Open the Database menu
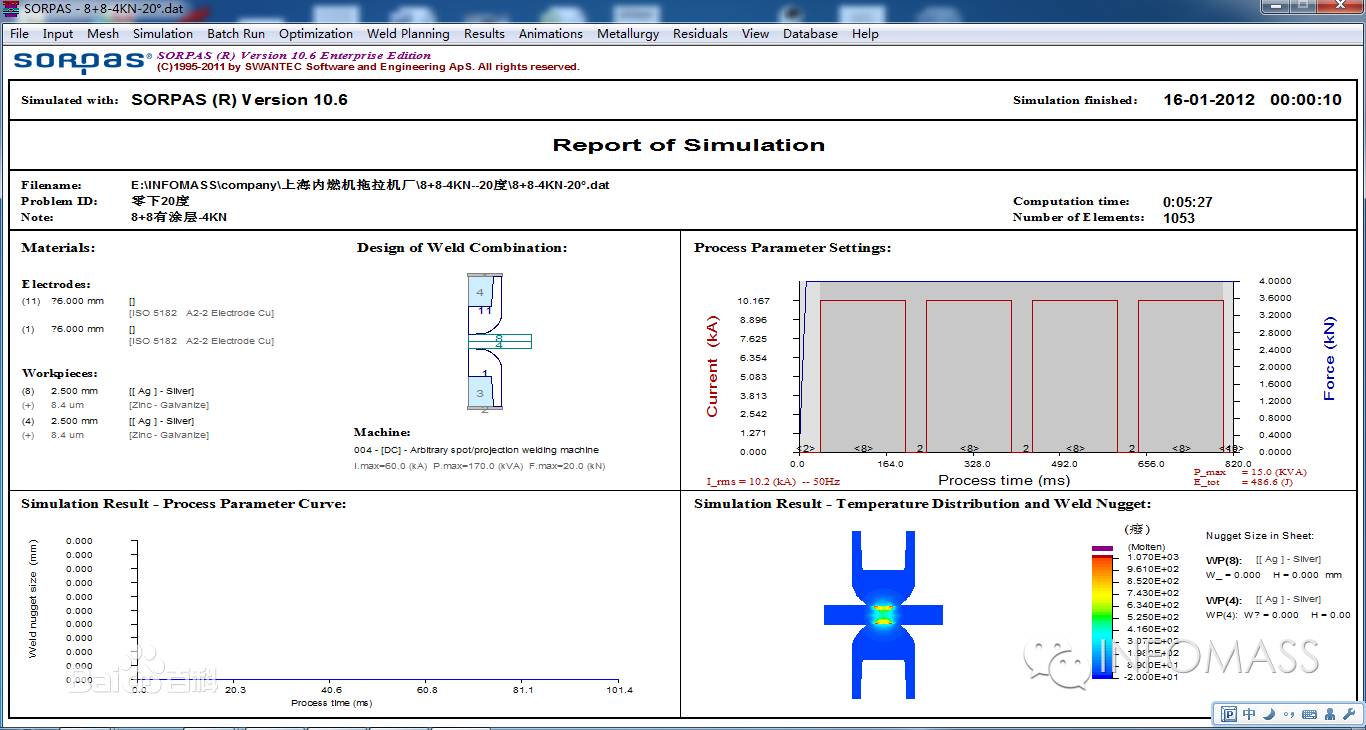Viewport: 1366px width, 730px height. coord(810,33)
